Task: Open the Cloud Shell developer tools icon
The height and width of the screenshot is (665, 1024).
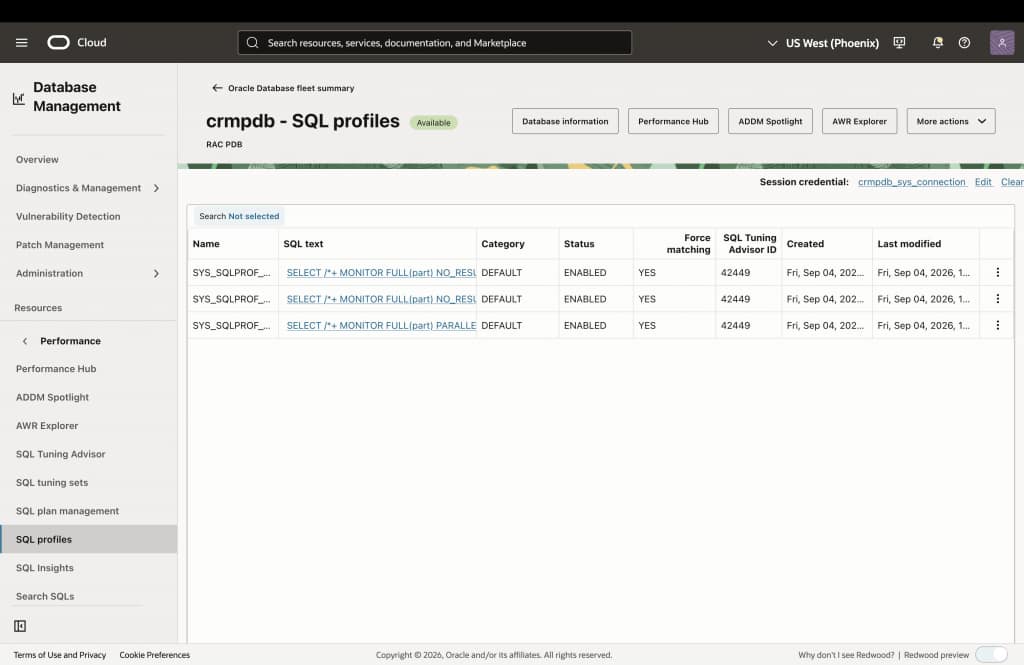Action: (899, 42)
